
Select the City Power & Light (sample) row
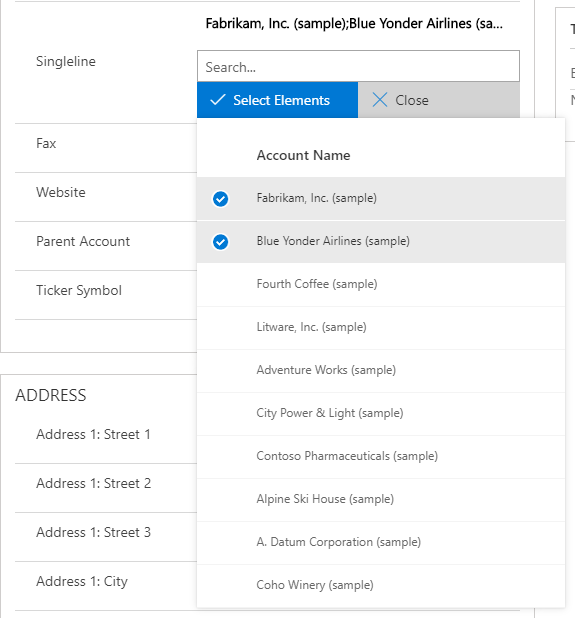381,413
